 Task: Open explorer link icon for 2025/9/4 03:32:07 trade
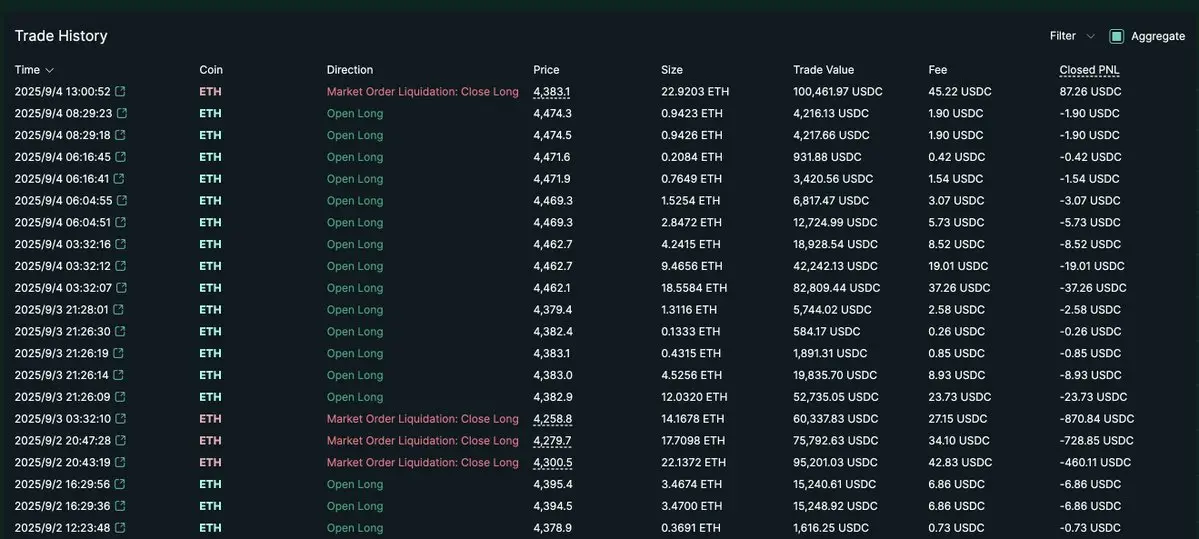[121, 287]
